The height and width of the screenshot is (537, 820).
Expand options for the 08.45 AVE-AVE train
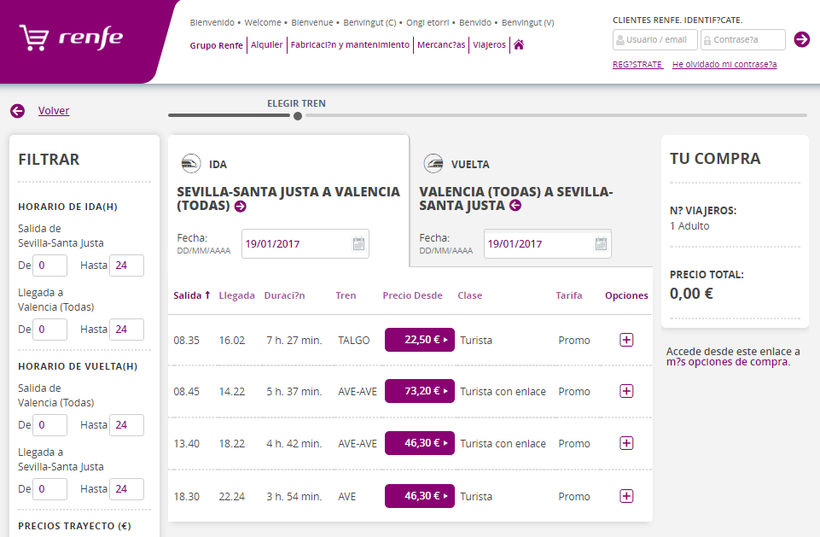(x=626, y=391)
